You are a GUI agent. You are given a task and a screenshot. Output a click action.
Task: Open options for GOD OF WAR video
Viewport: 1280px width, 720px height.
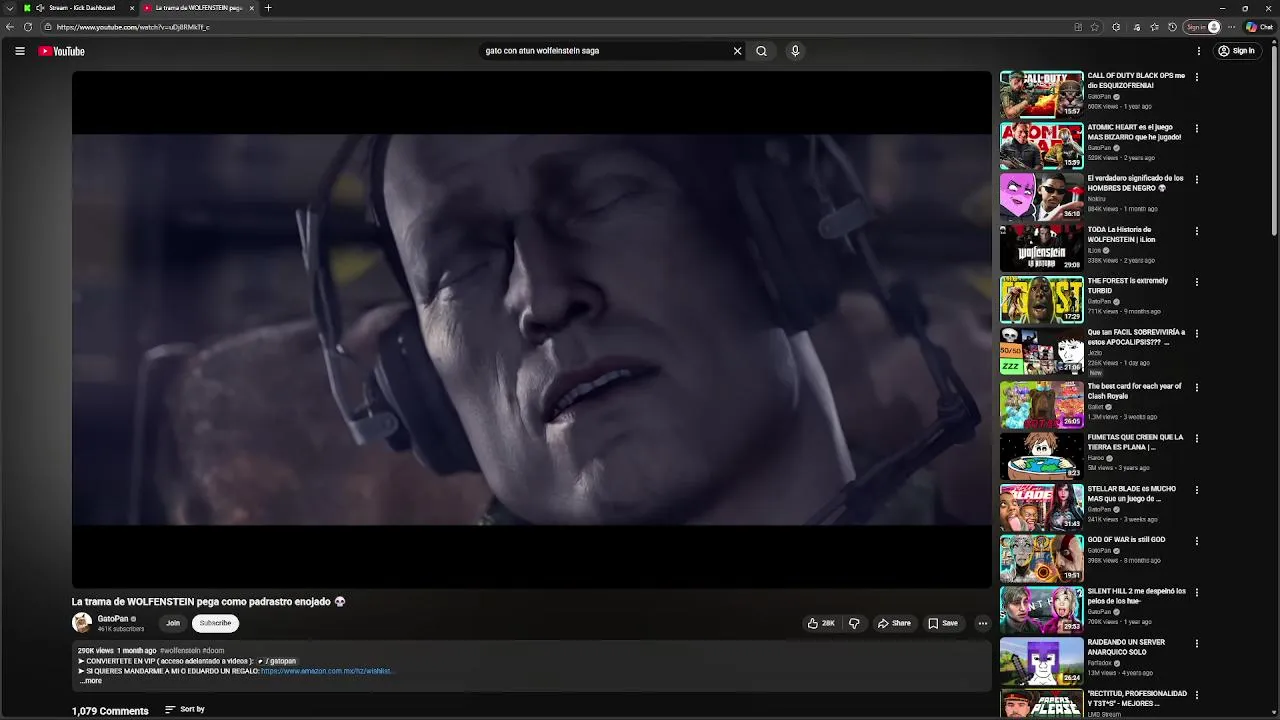(1196, 541)
